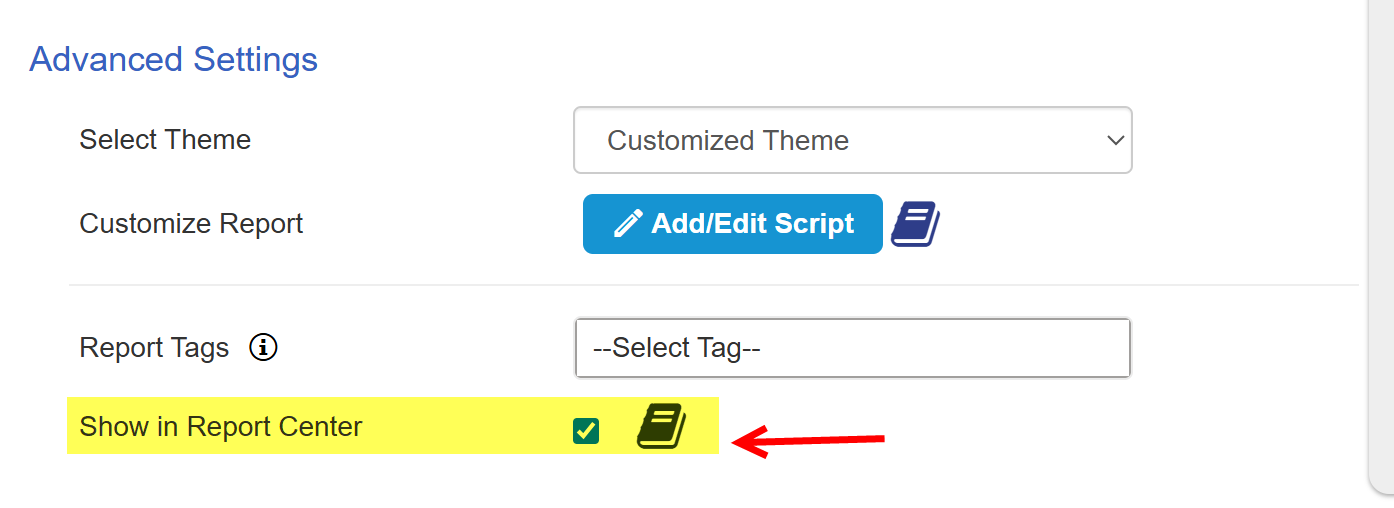Image resolution: width=1394 pixels, height=508 pixels.
Task: Click the Select Theme label
Action: [165, 139]
